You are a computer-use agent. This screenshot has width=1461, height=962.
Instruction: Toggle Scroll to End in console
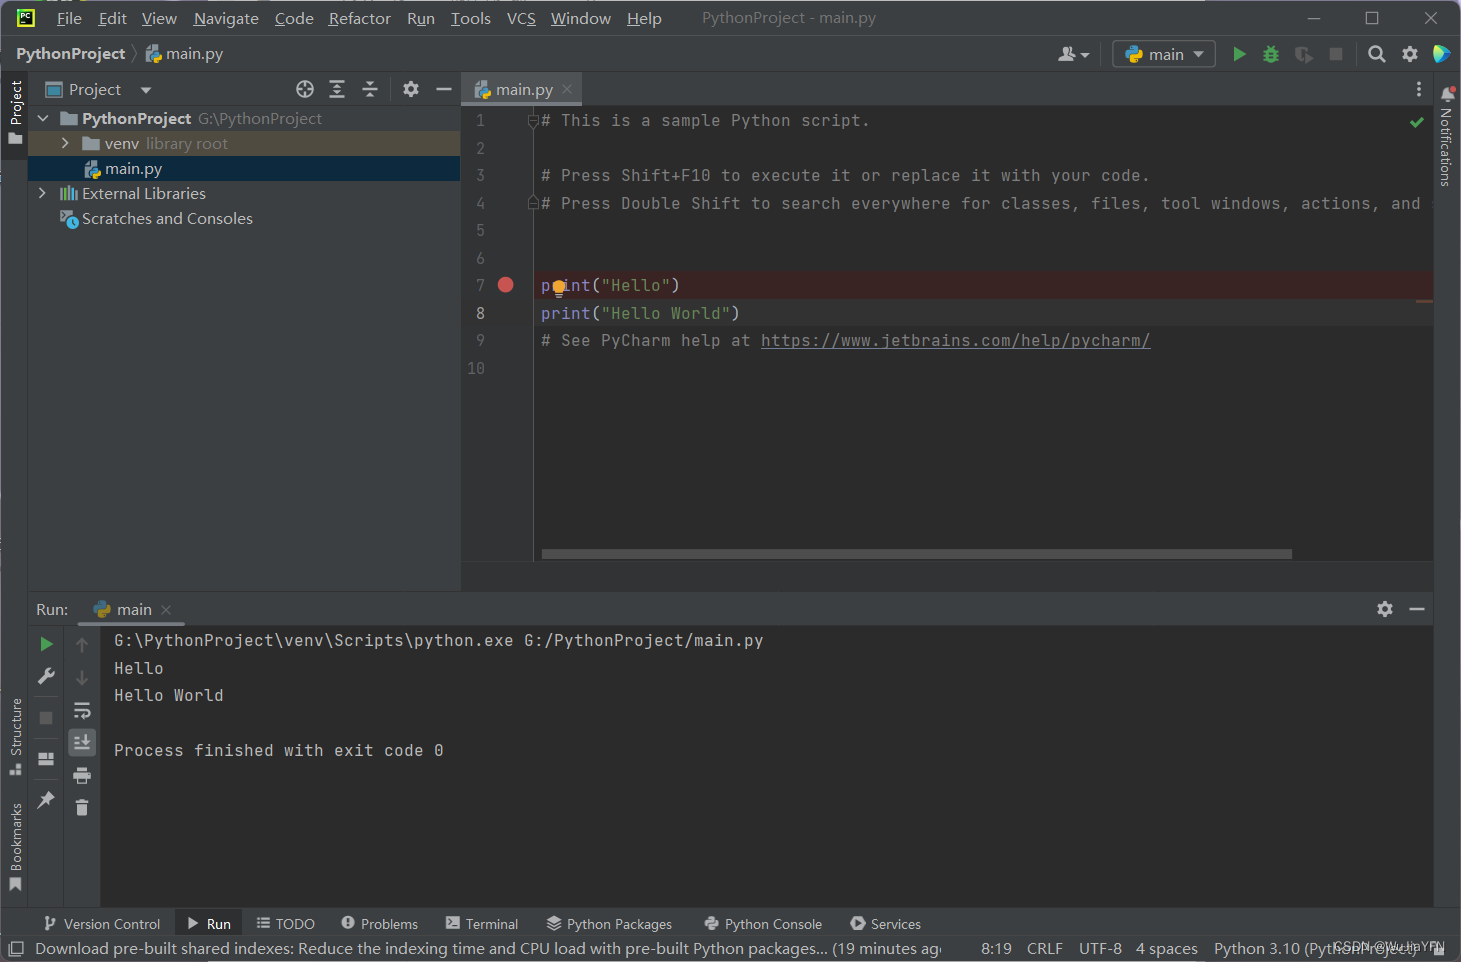pos(82,742)
